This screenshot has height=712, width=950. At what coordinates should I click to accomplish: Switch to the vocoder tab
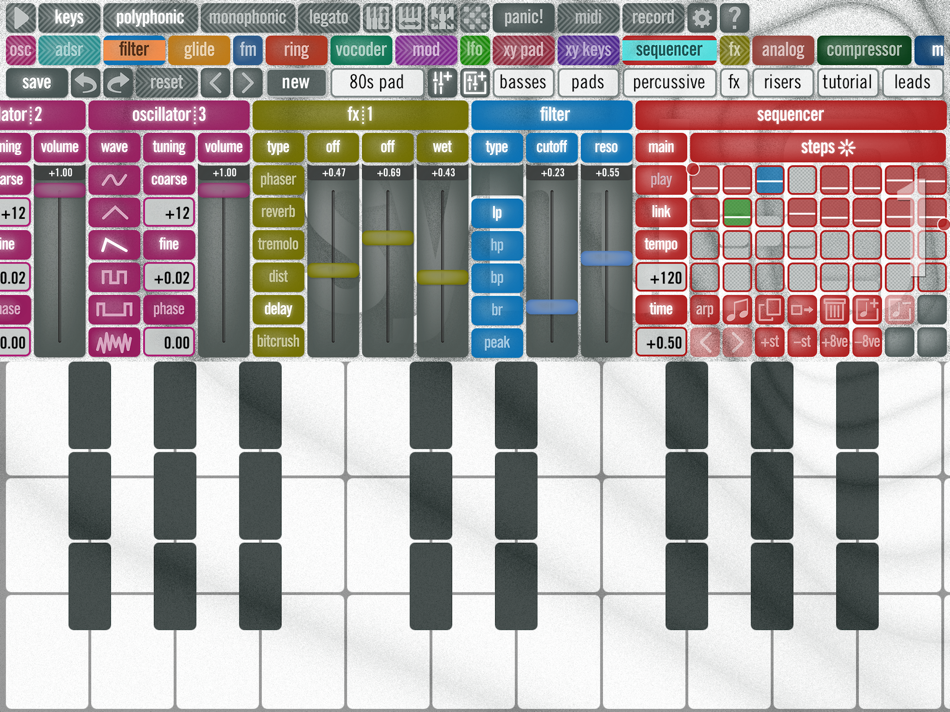point(360,49)
